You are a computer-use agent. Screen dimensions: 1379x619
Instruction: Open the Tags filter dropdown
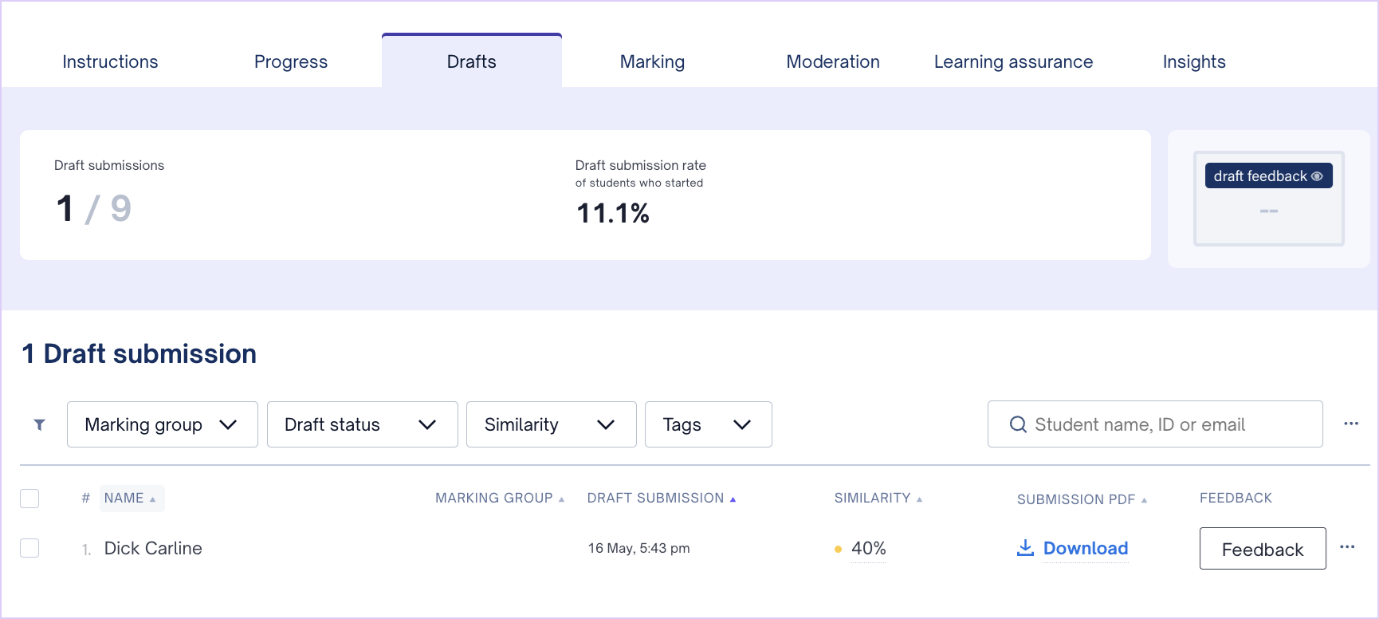pyautogui.click(x=707, y=424)
